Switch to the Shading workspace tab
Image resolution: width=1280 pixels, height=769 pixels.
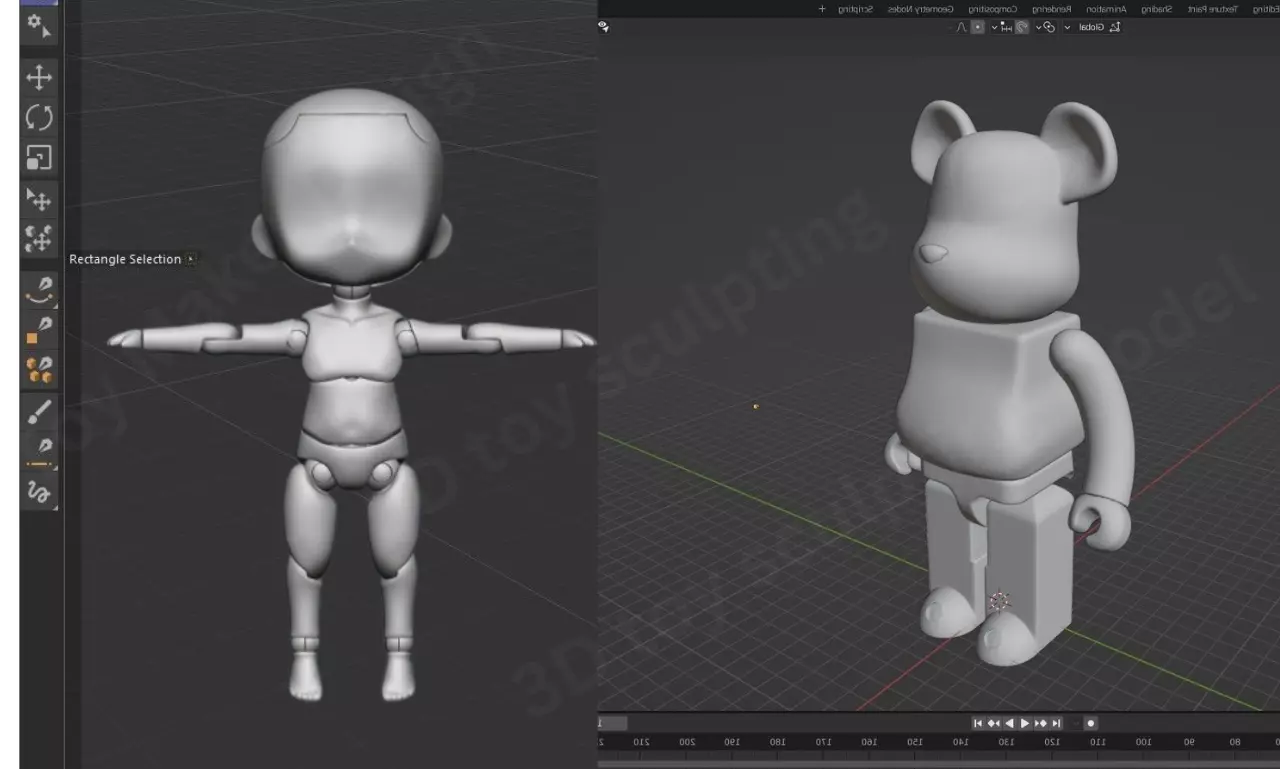coord(1156,9)
